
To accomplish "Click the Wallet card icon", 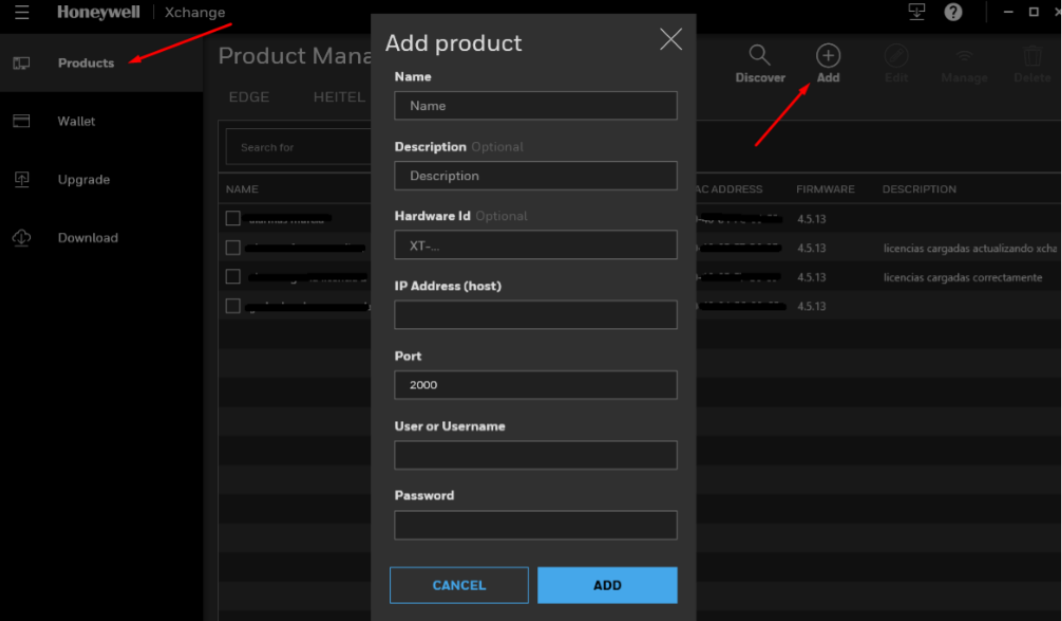I will (22, 121).
